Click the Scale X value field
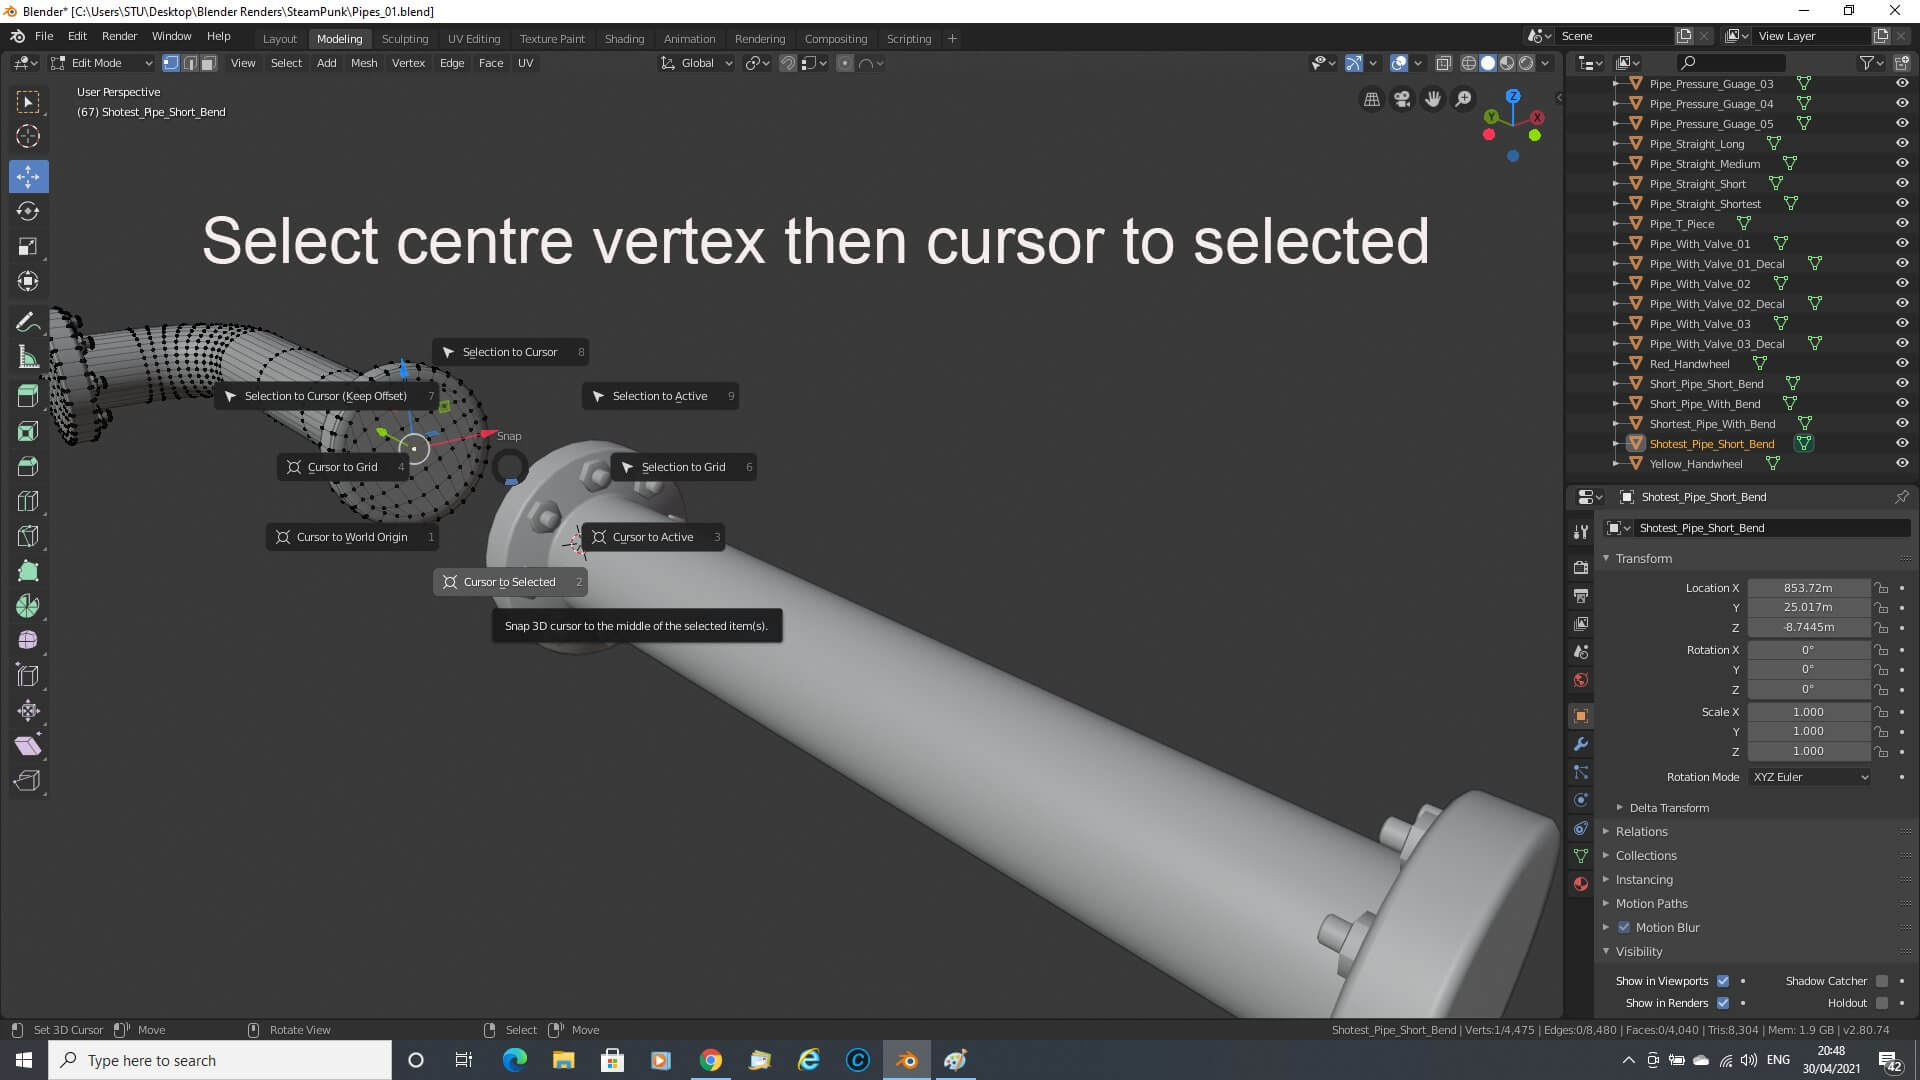The width and height of the screenshot is (1920, 1080). [1807, 712]
